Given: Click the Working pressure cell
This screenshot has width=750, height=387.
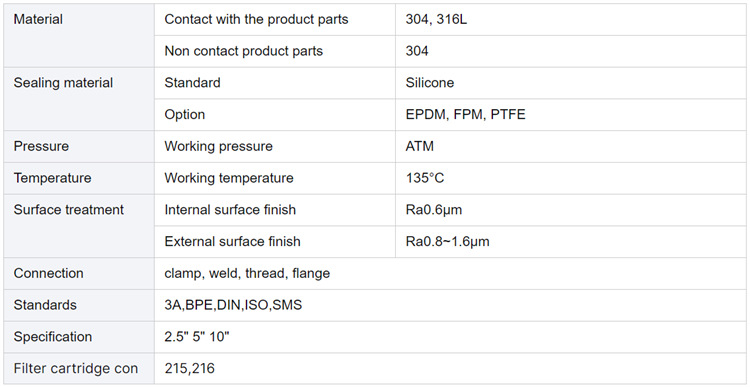Looking at the screenshot, I should 275,146.
